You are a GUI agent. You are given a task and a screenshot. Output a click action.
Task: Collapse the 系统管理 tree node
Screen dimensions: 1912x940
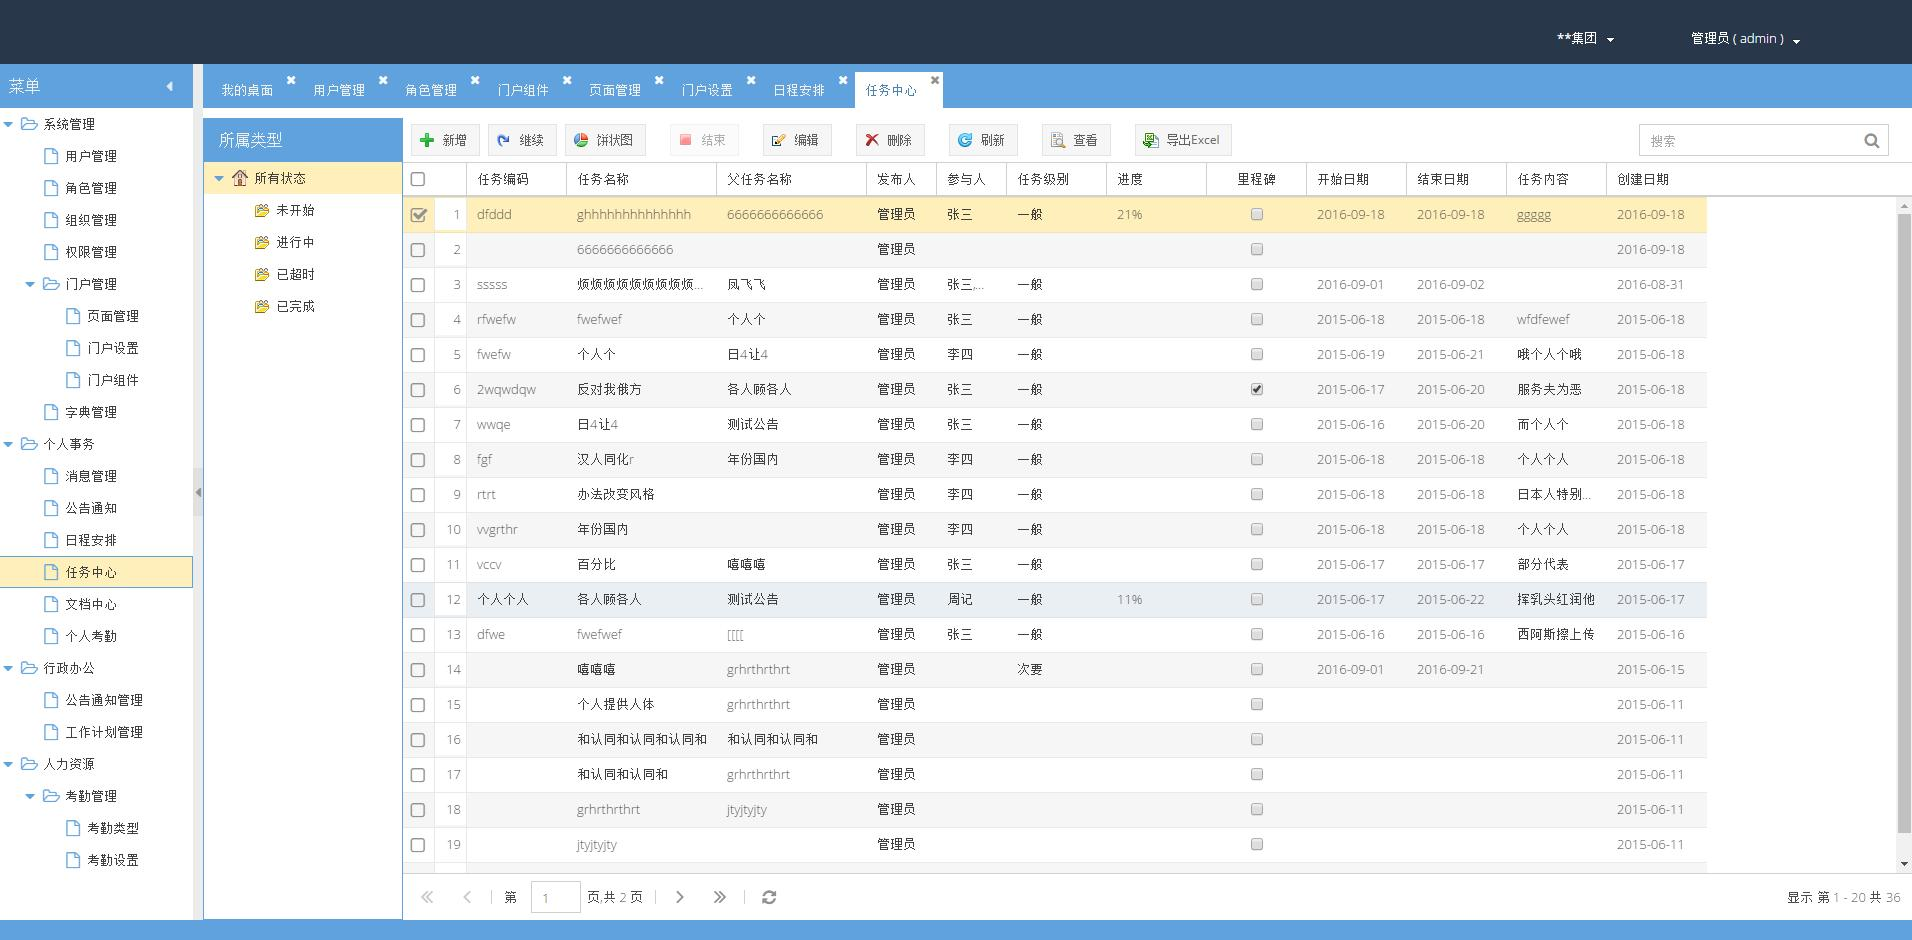(9, 124)
